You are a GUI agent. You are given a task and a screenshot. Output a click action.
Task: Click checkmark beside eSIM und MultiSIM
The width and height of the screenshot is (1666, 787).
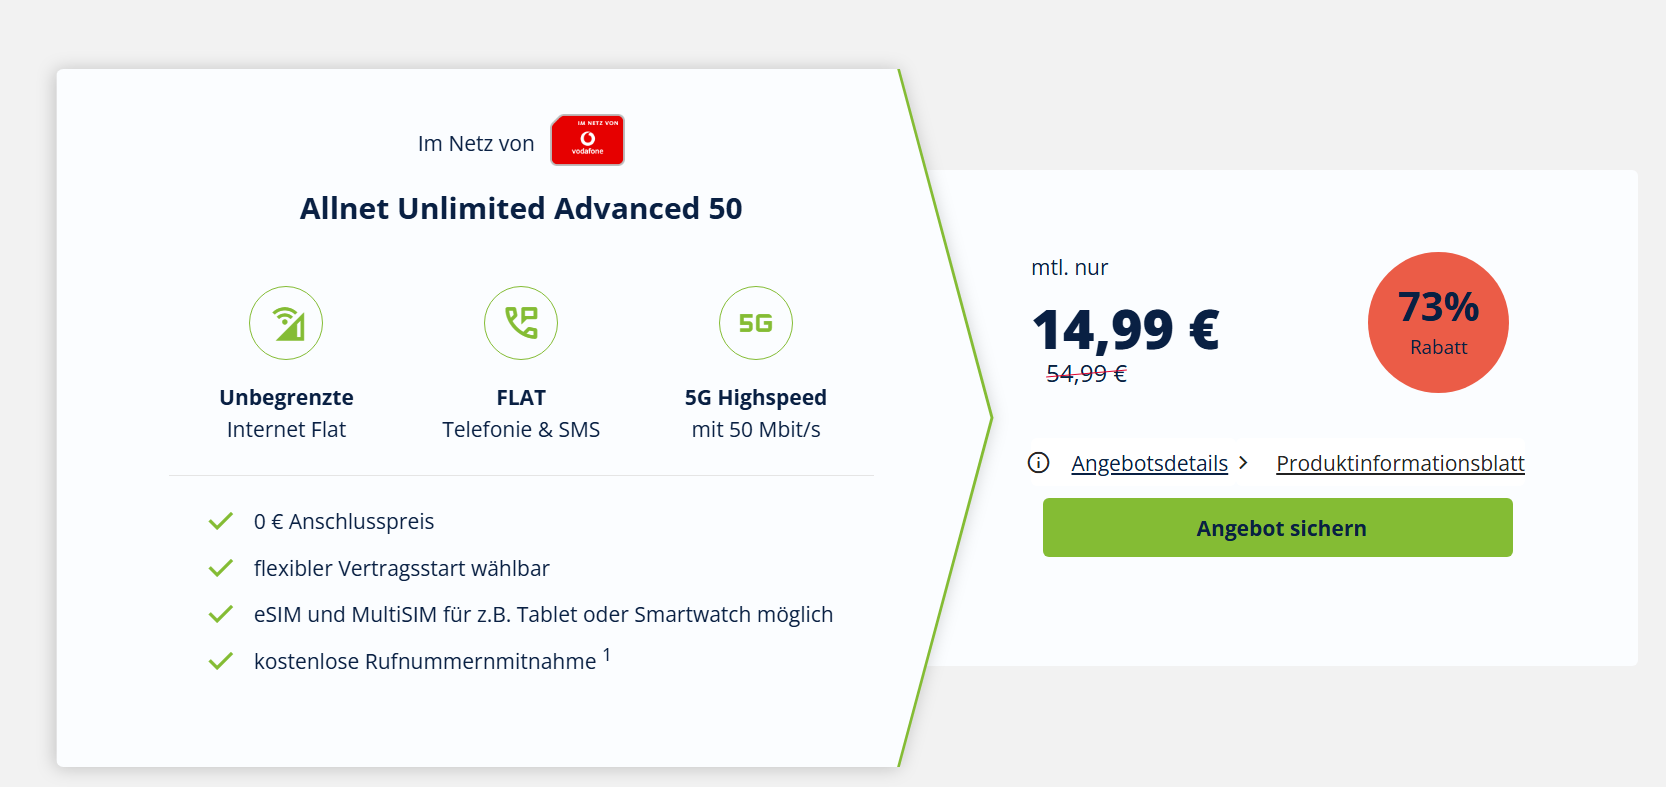(x=221, y=614)
